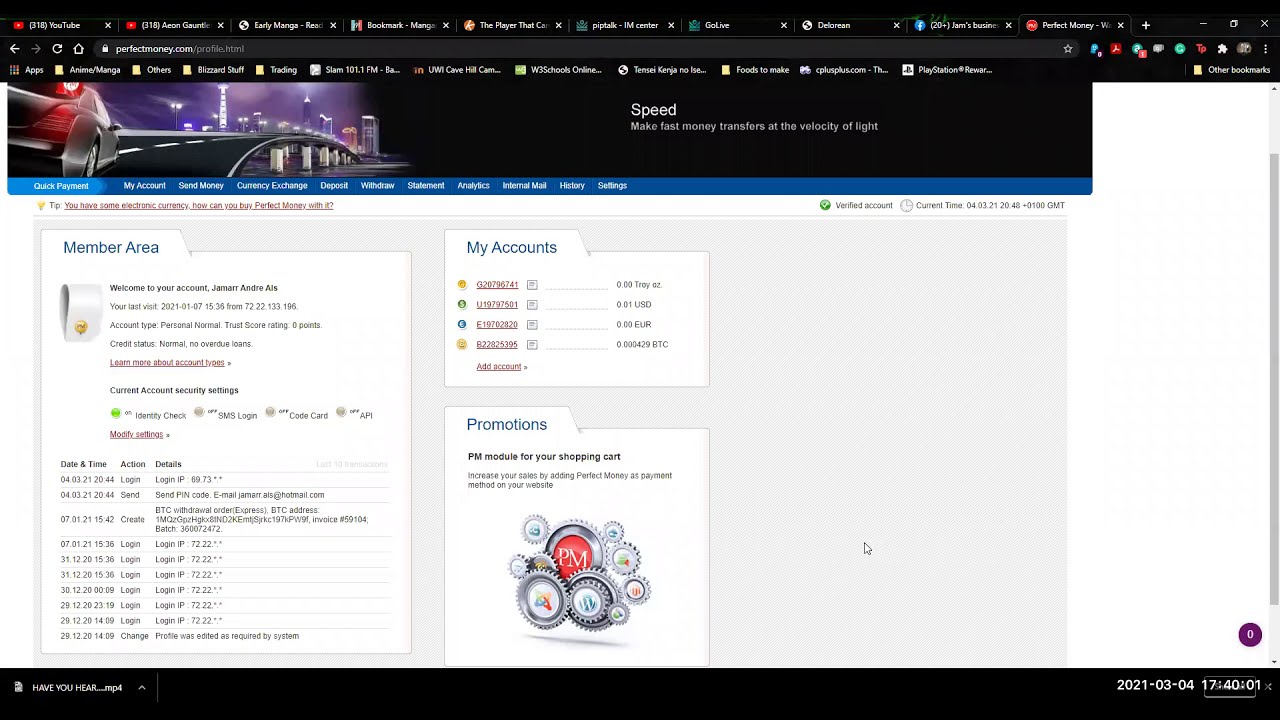Bookmark this page with the star icon
Screen dimensions: 1280x720
[x=1068, y=48]
